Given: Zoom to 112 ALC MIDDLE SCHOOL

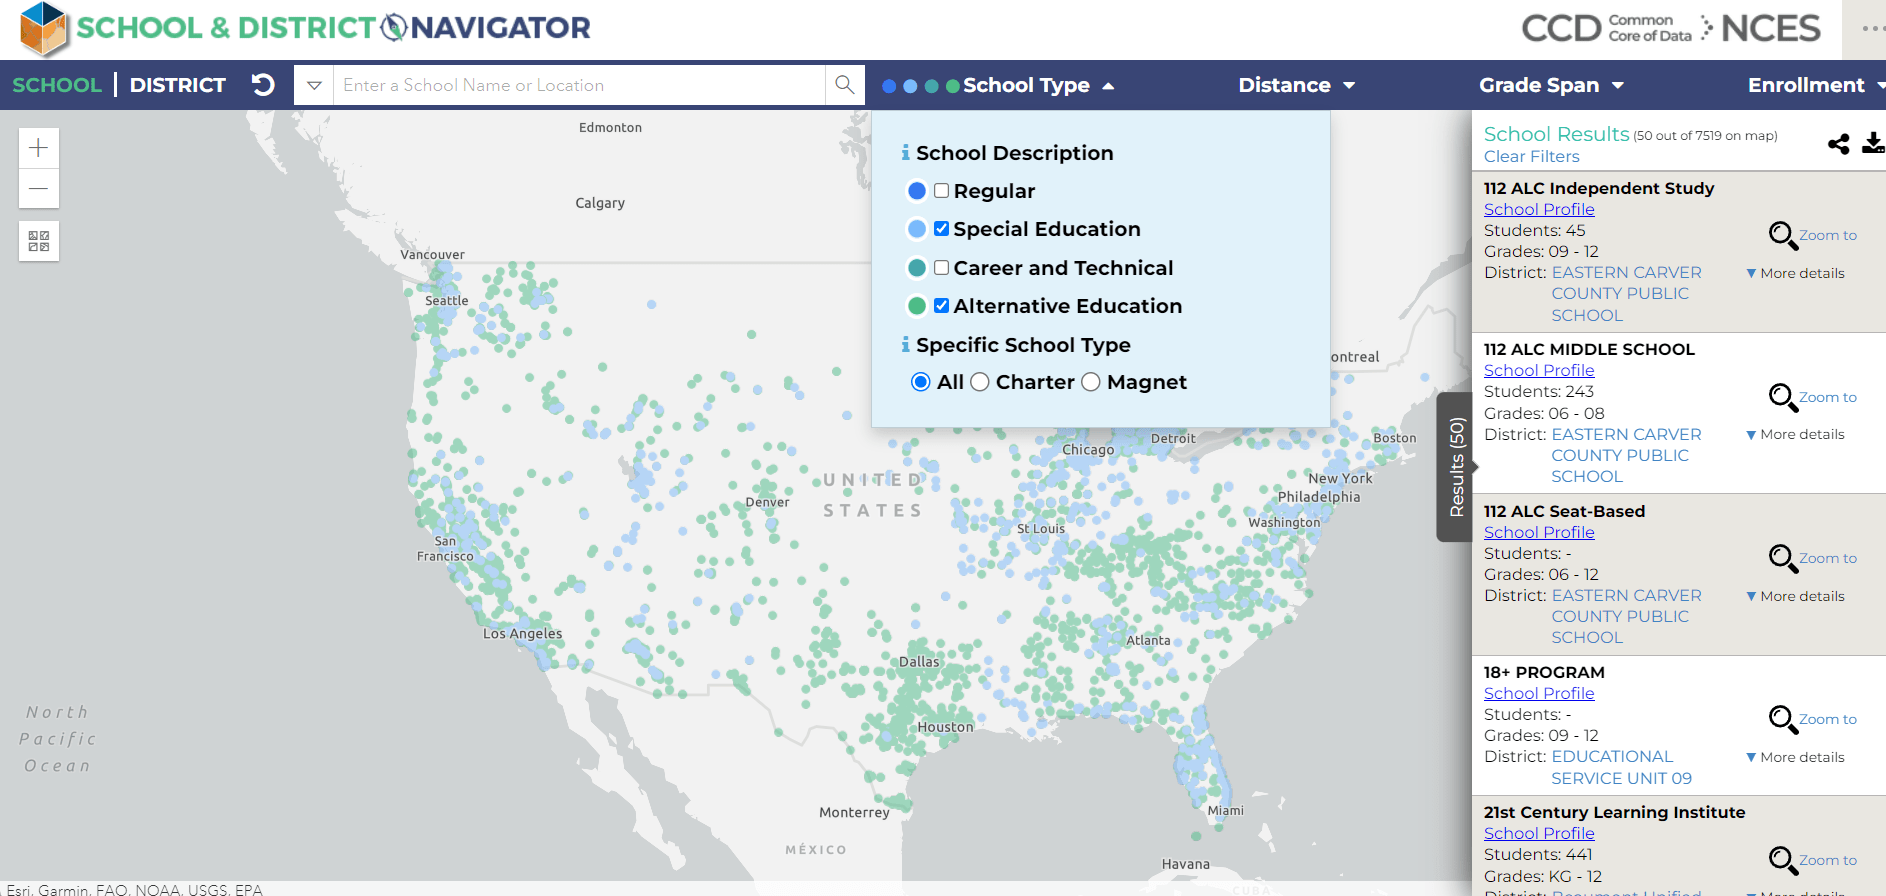Looking at the screenshot, I should pyautogui.click(x=1812, y=397).
